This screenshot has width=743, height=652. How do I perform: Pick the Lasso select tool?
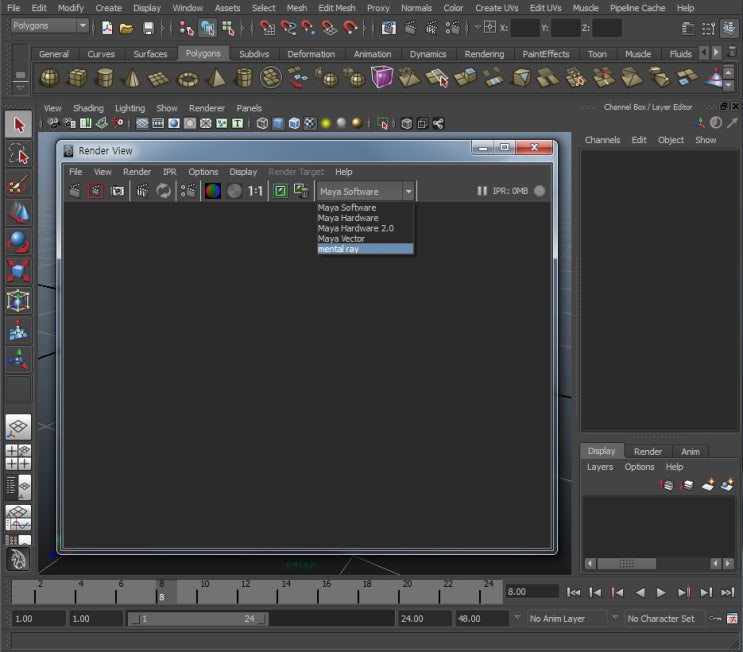point(18,154)
